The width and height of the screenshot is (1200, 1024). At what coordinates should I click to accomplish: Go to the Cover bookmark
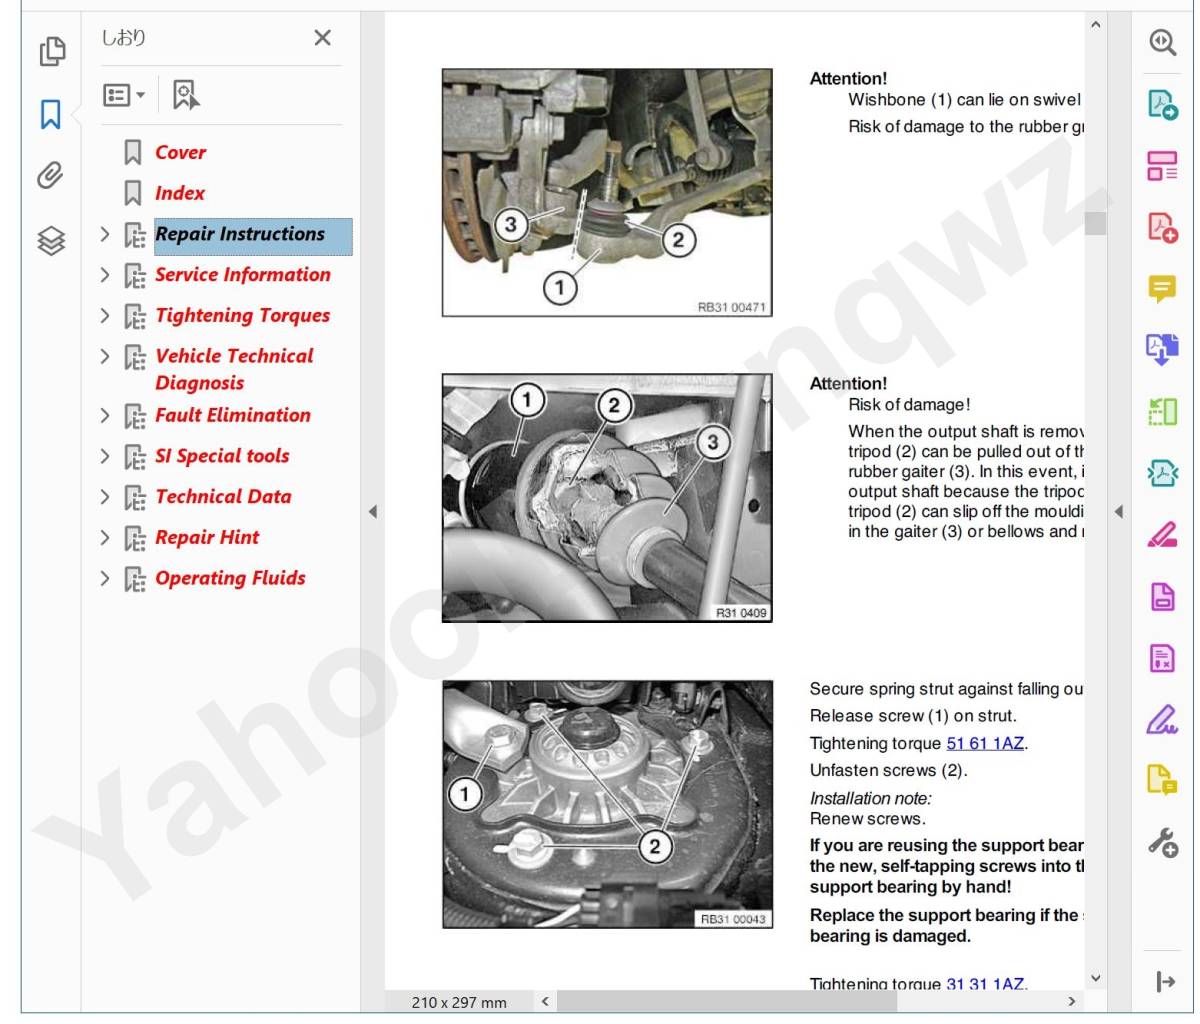point(180,153)
